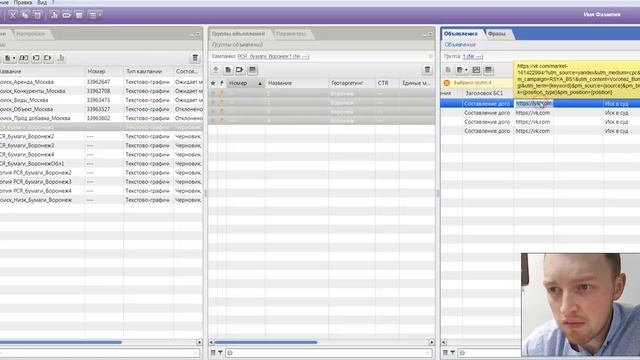
Task: Open the campaign link РСЯ_бумаги_Воронеж1
Action: coord(273,56)
